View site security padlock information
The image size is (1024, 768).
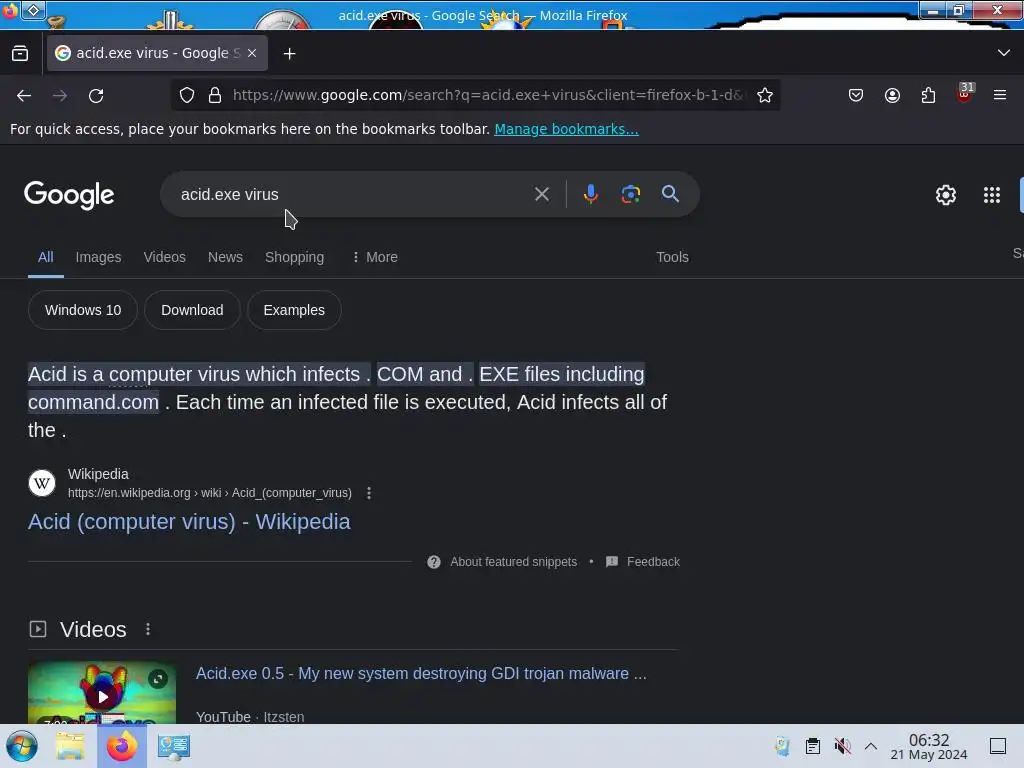(215, 95)
